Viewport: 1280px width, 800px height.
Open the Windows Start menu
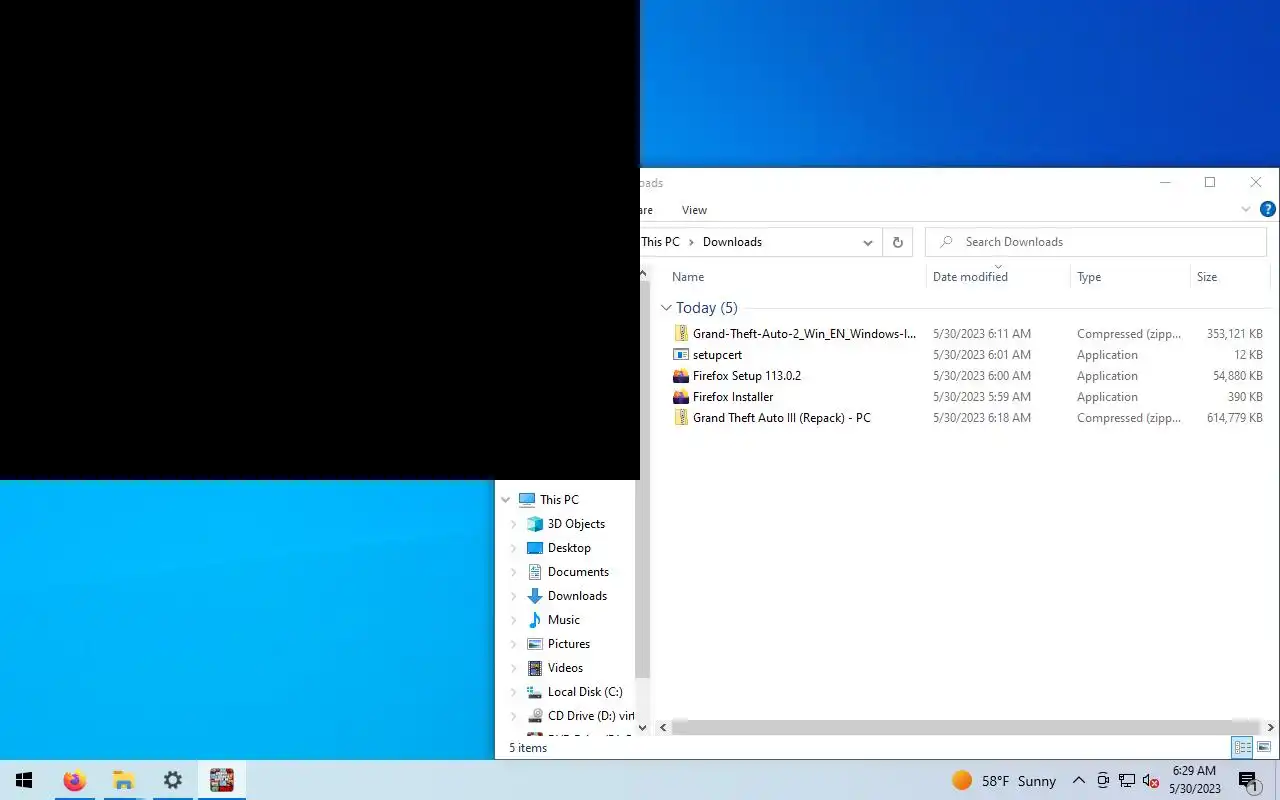click(24, 780)
